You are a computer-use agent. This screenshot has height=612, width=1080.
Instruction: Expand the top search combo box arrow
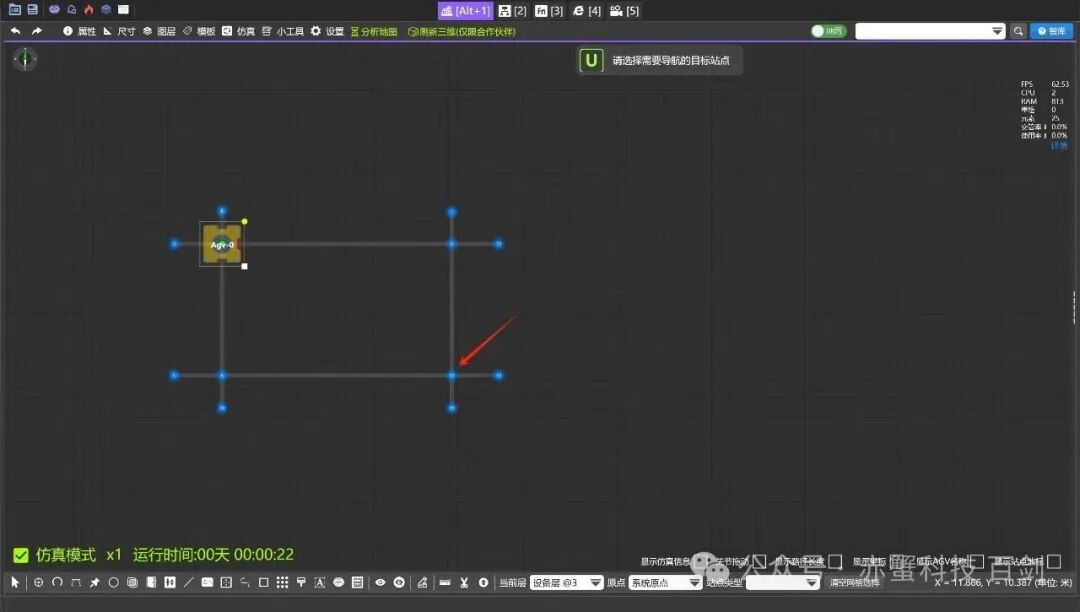point(997,31)
